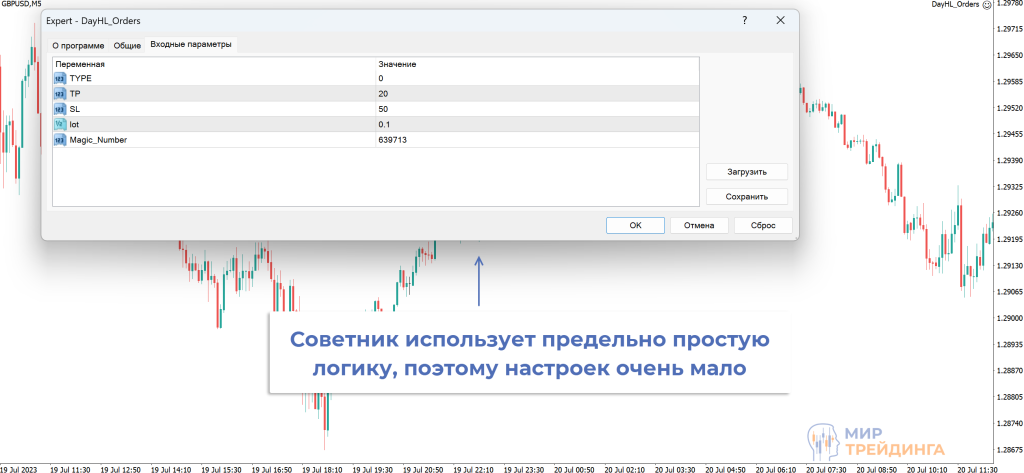This screenshot has width=1024, height=473.
Task: Open the Общие tab
Action: pos(127,45)
